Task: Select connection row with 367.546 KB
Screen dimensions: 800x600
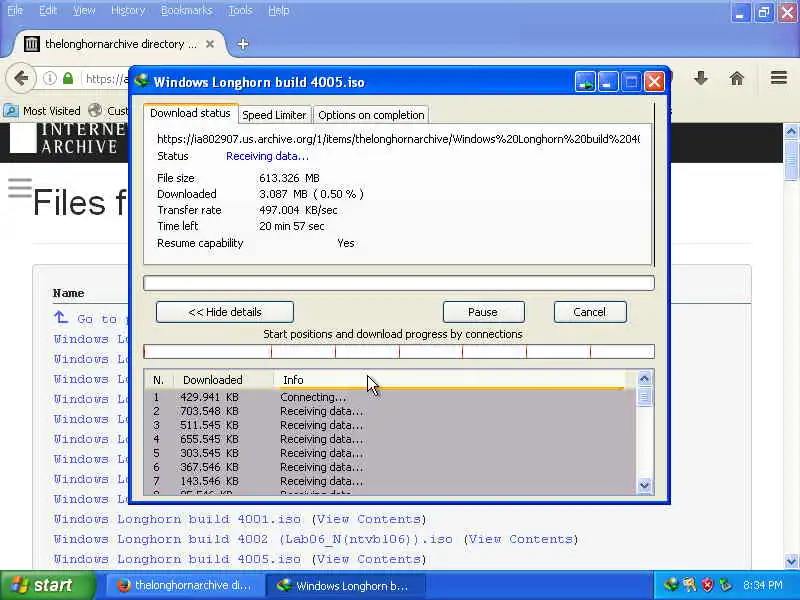Action: 390,467
